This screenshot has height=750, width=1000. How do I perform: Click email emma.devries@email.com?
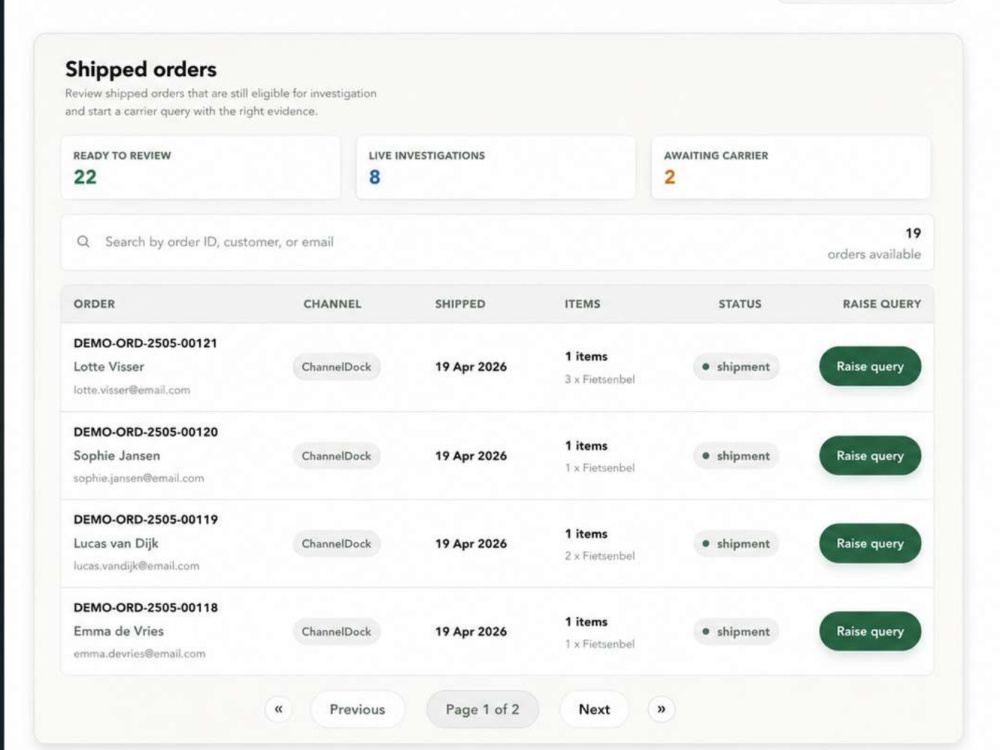pyautogui.click(x=140, y=654)
